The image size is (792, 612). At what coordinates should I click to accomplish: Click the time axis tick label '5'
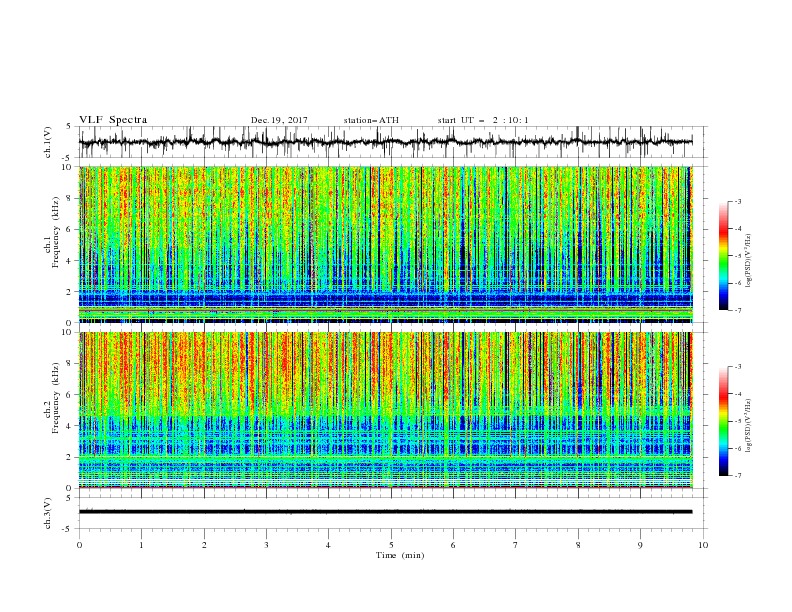391,545
